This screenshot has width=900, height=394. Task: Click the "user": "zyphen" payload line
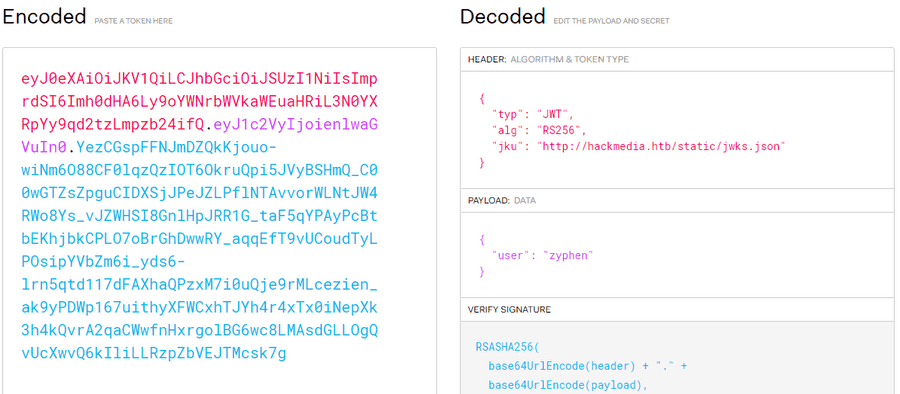541,256
